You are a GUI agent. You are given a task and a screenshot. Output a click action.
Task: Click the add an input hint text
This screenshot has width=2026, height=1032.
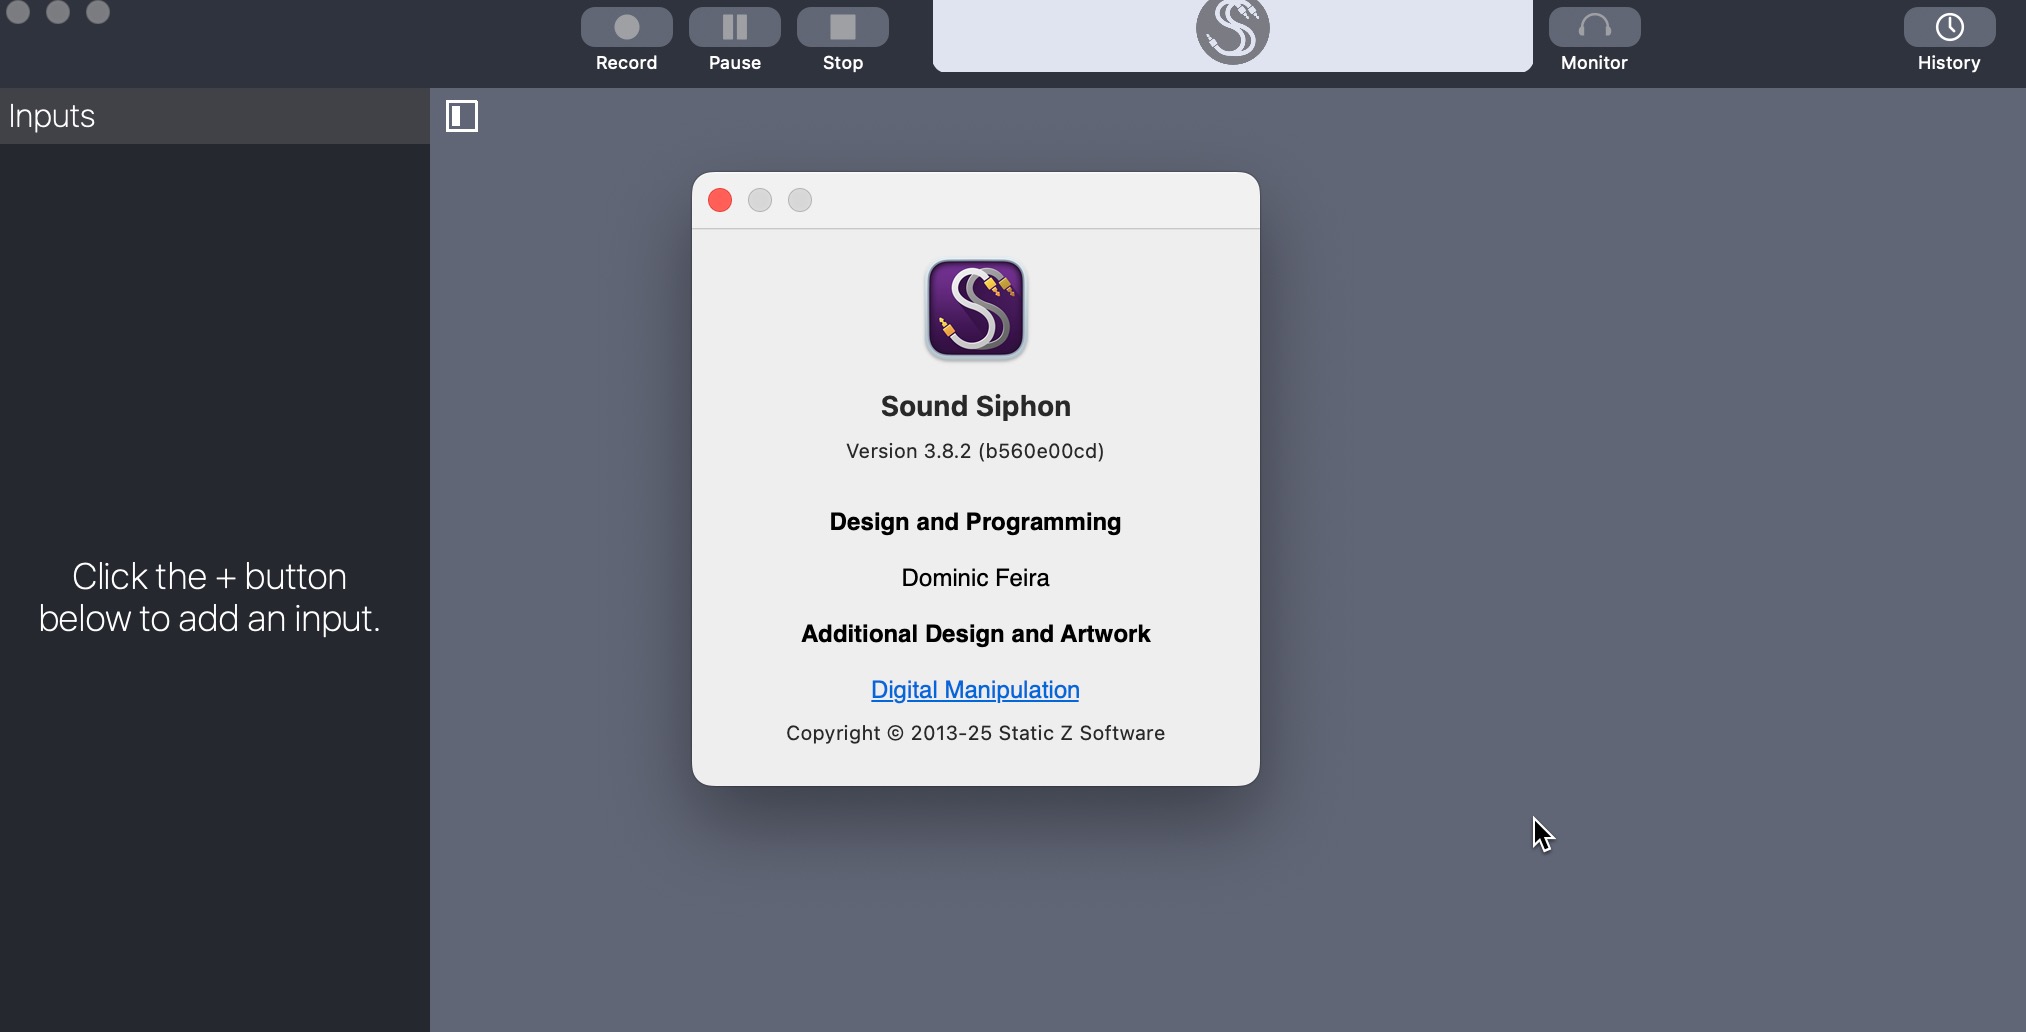(210, 598)
